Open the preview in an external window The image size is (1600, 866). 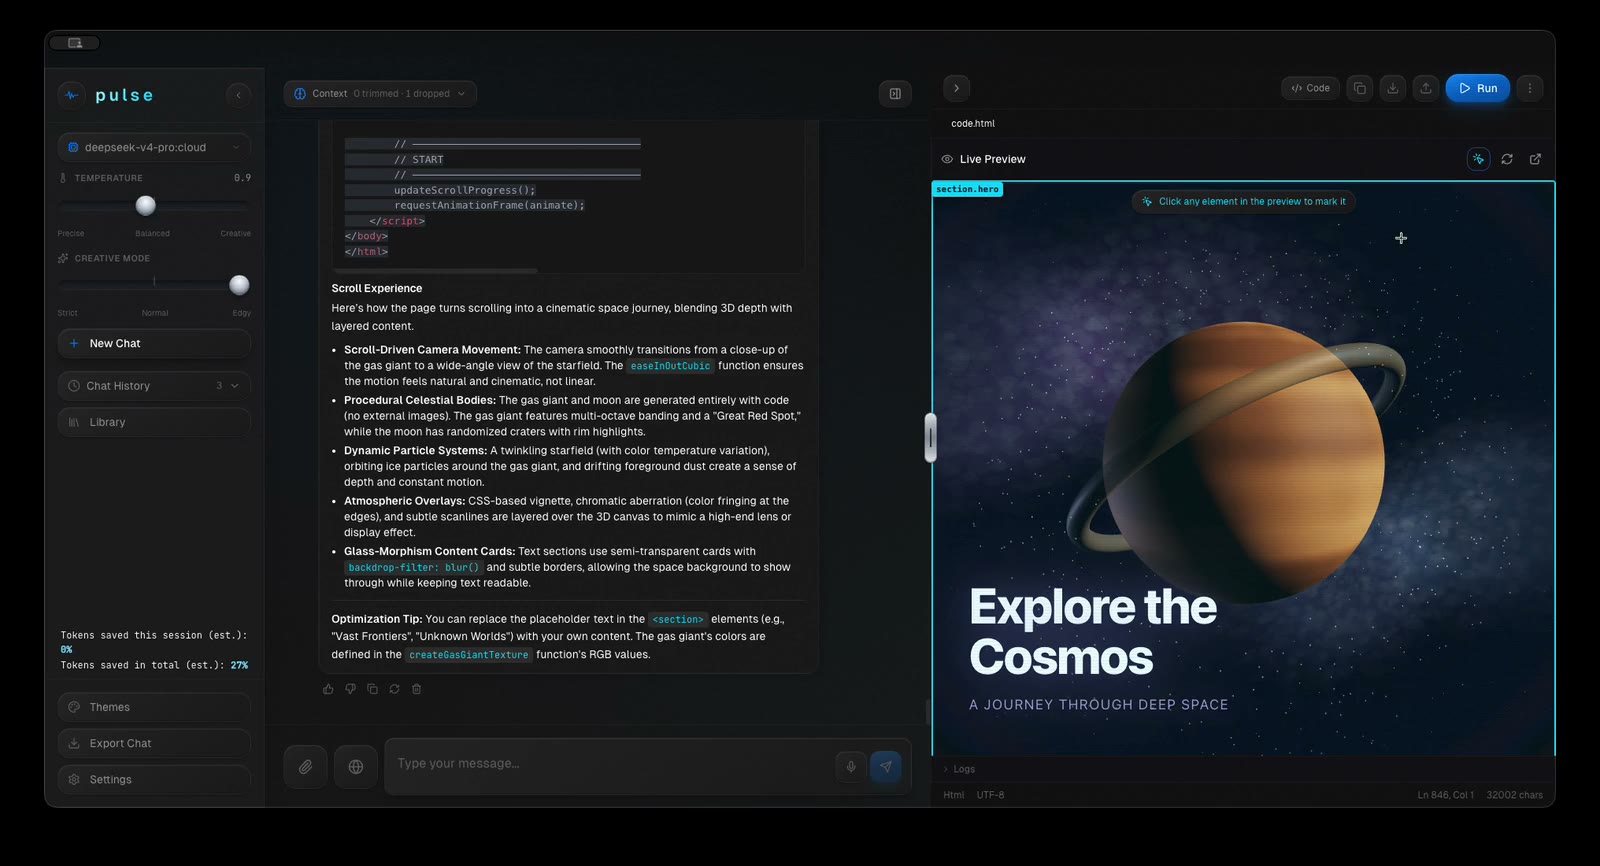[1535, 159]
